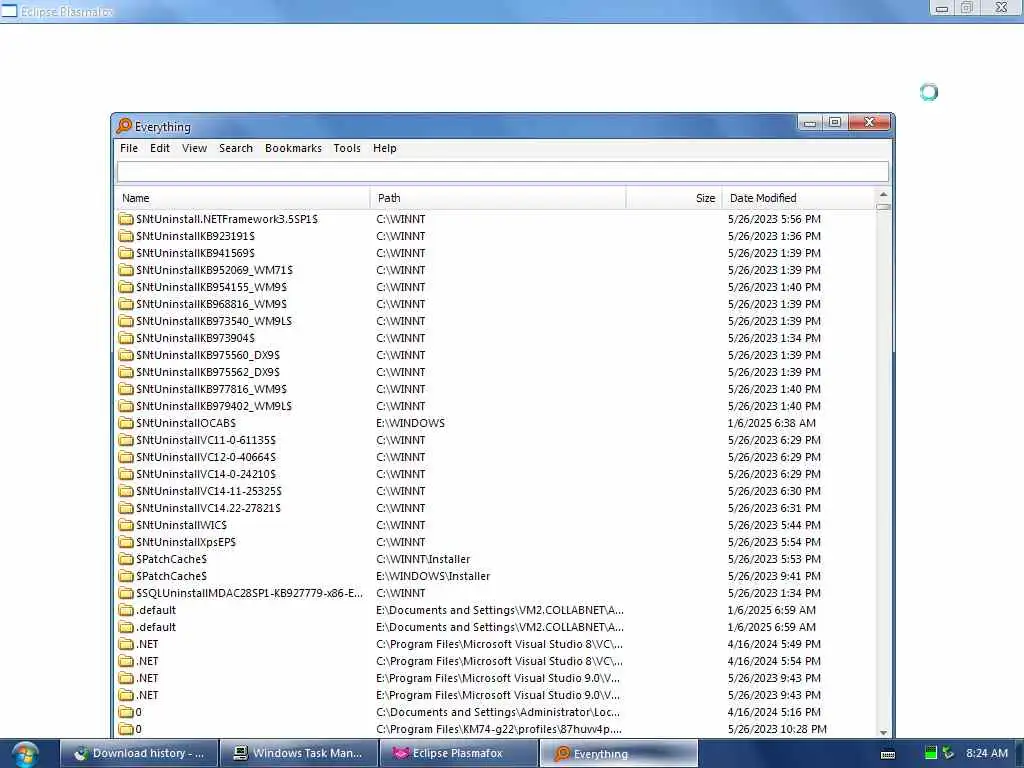
Task: Click date 5/26/2023 10:28 PM cell
Action: 777,729
